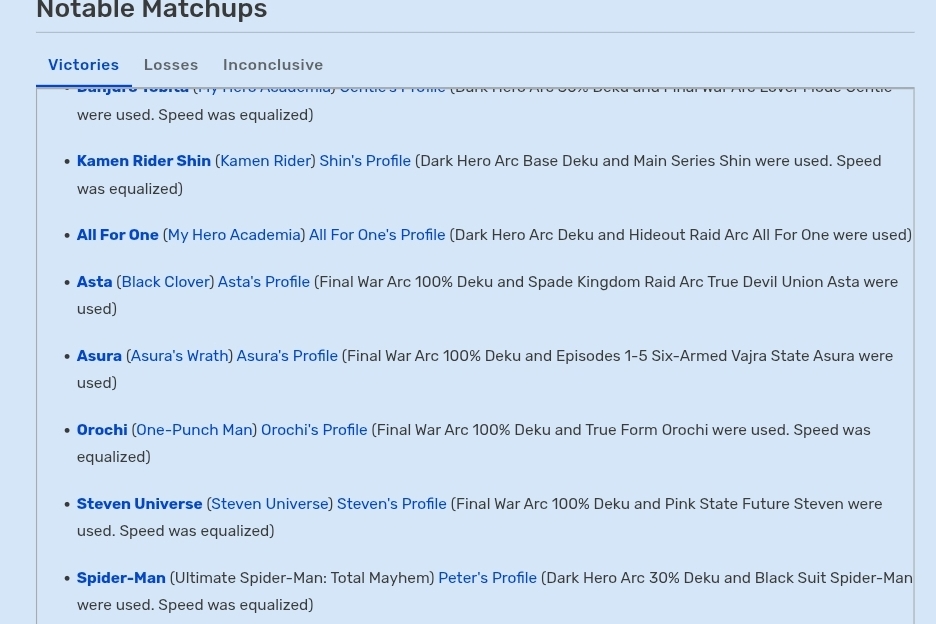
Task: Click the bold Asura link
Action: pyautogui.click(x=99, y=355)
